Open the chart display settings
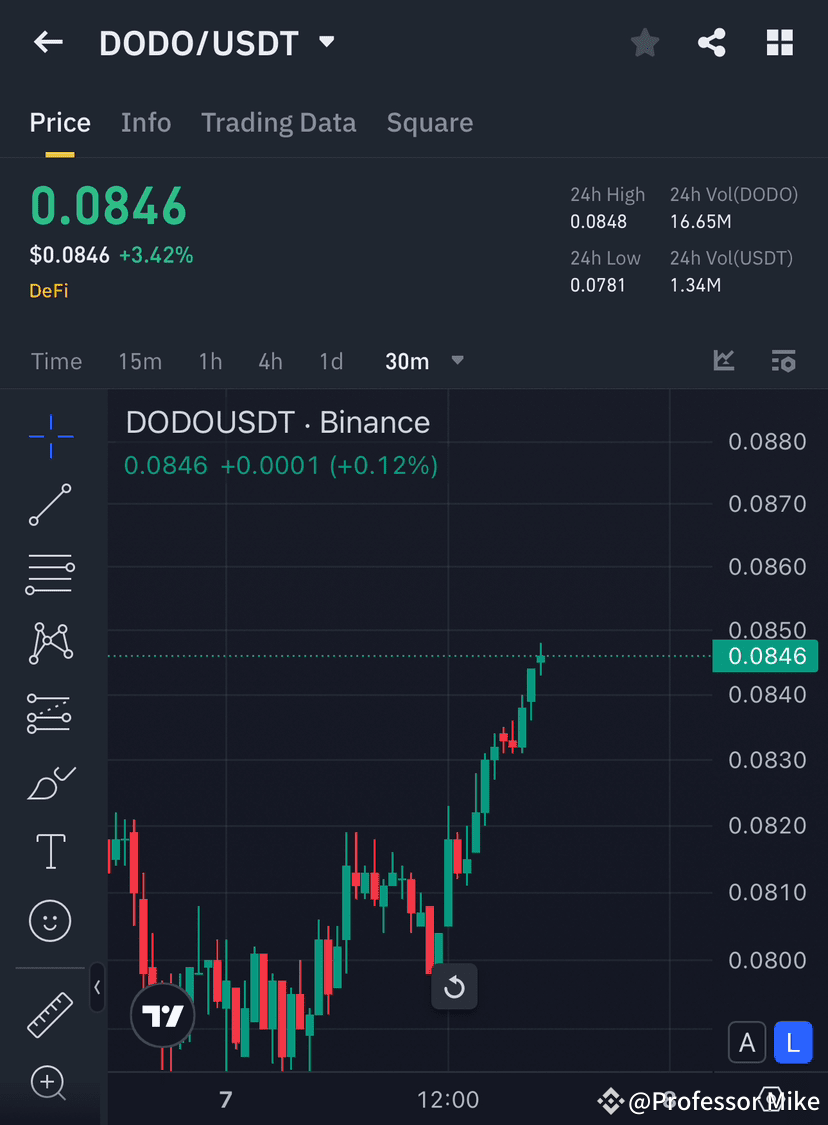The height and width of the screenshot is (1125, 828). (784, 361)
